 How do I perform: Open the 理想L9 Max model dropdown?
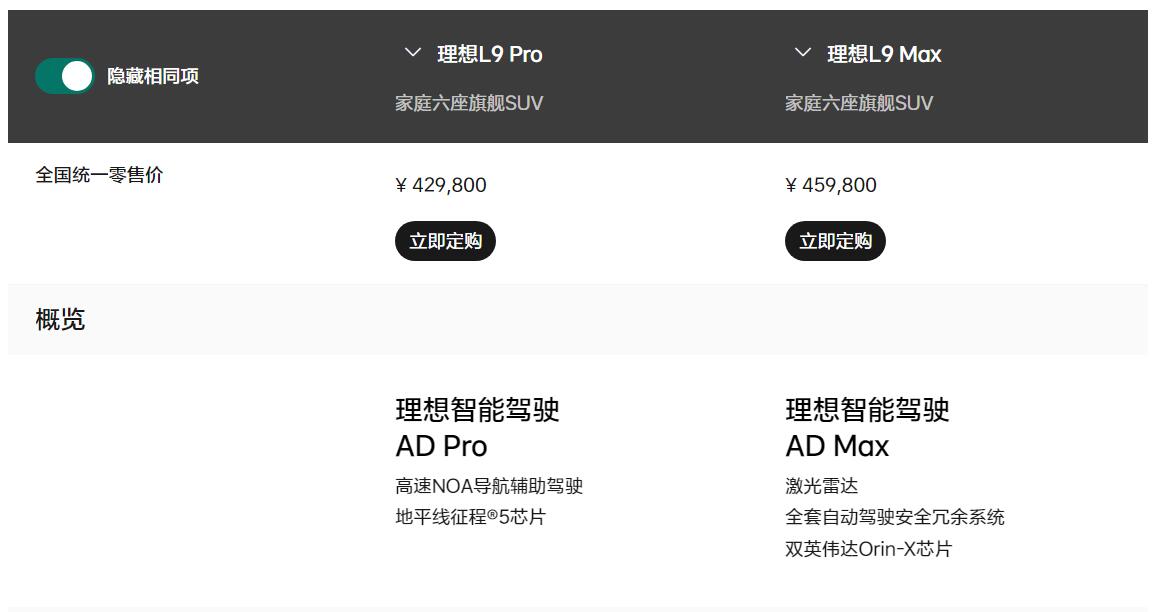click(x=799, y=53)
